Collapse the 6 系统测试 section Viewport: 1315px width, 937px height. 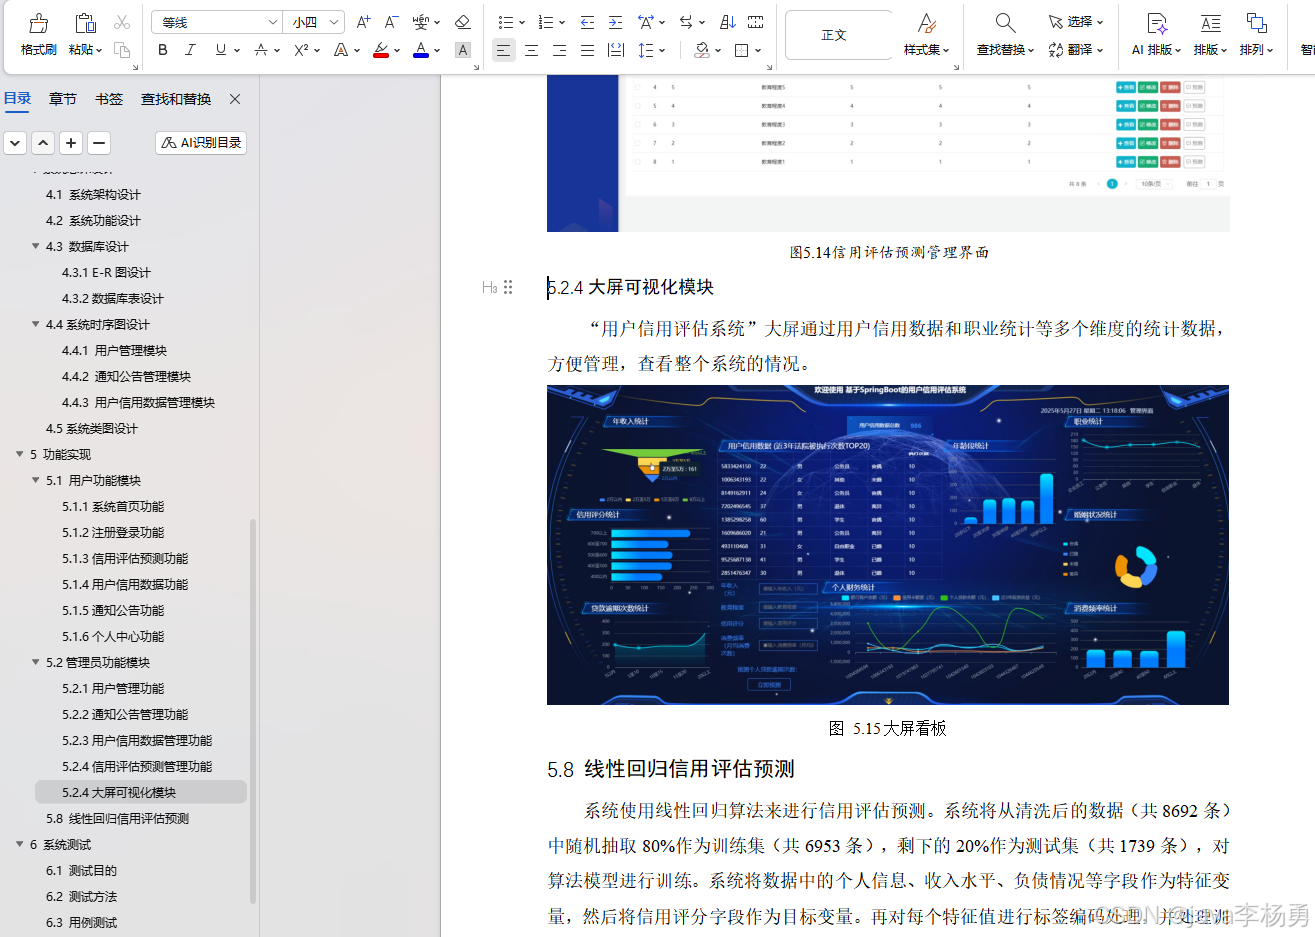click(20, 844)
